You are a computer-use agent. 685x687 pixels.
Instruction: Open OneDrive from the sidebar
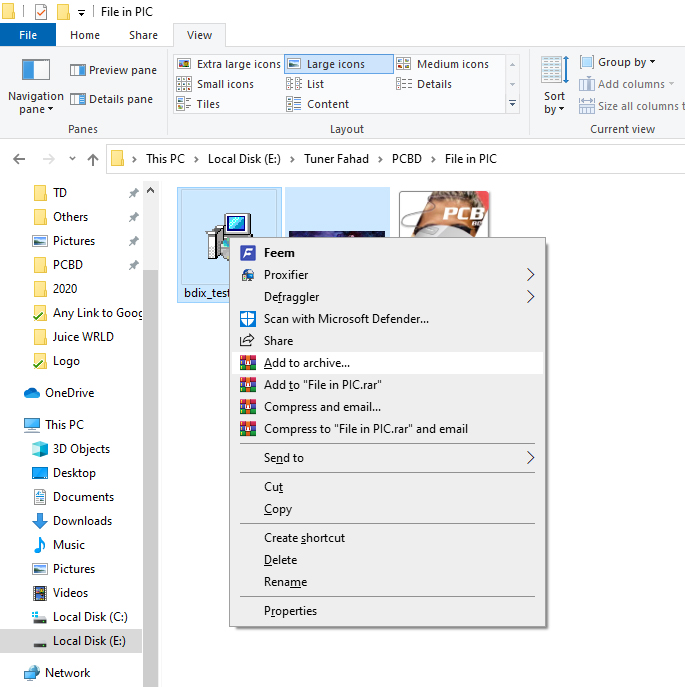coord(69,393)
